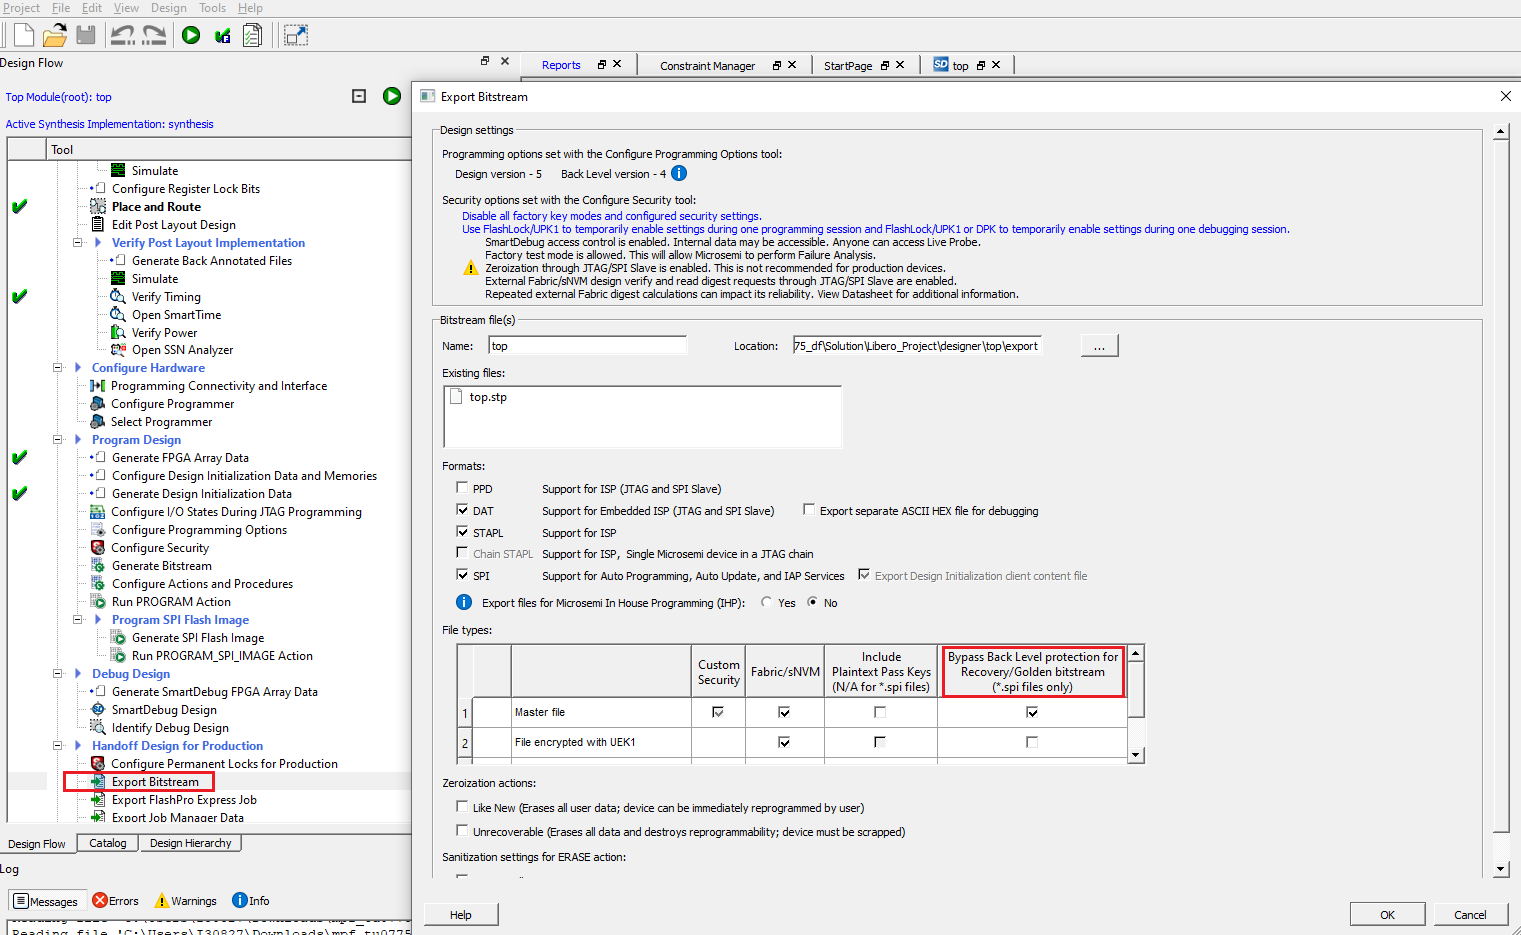Click the Redo toolbar icon
This screenshot has width=1521, height=935.
154,36
